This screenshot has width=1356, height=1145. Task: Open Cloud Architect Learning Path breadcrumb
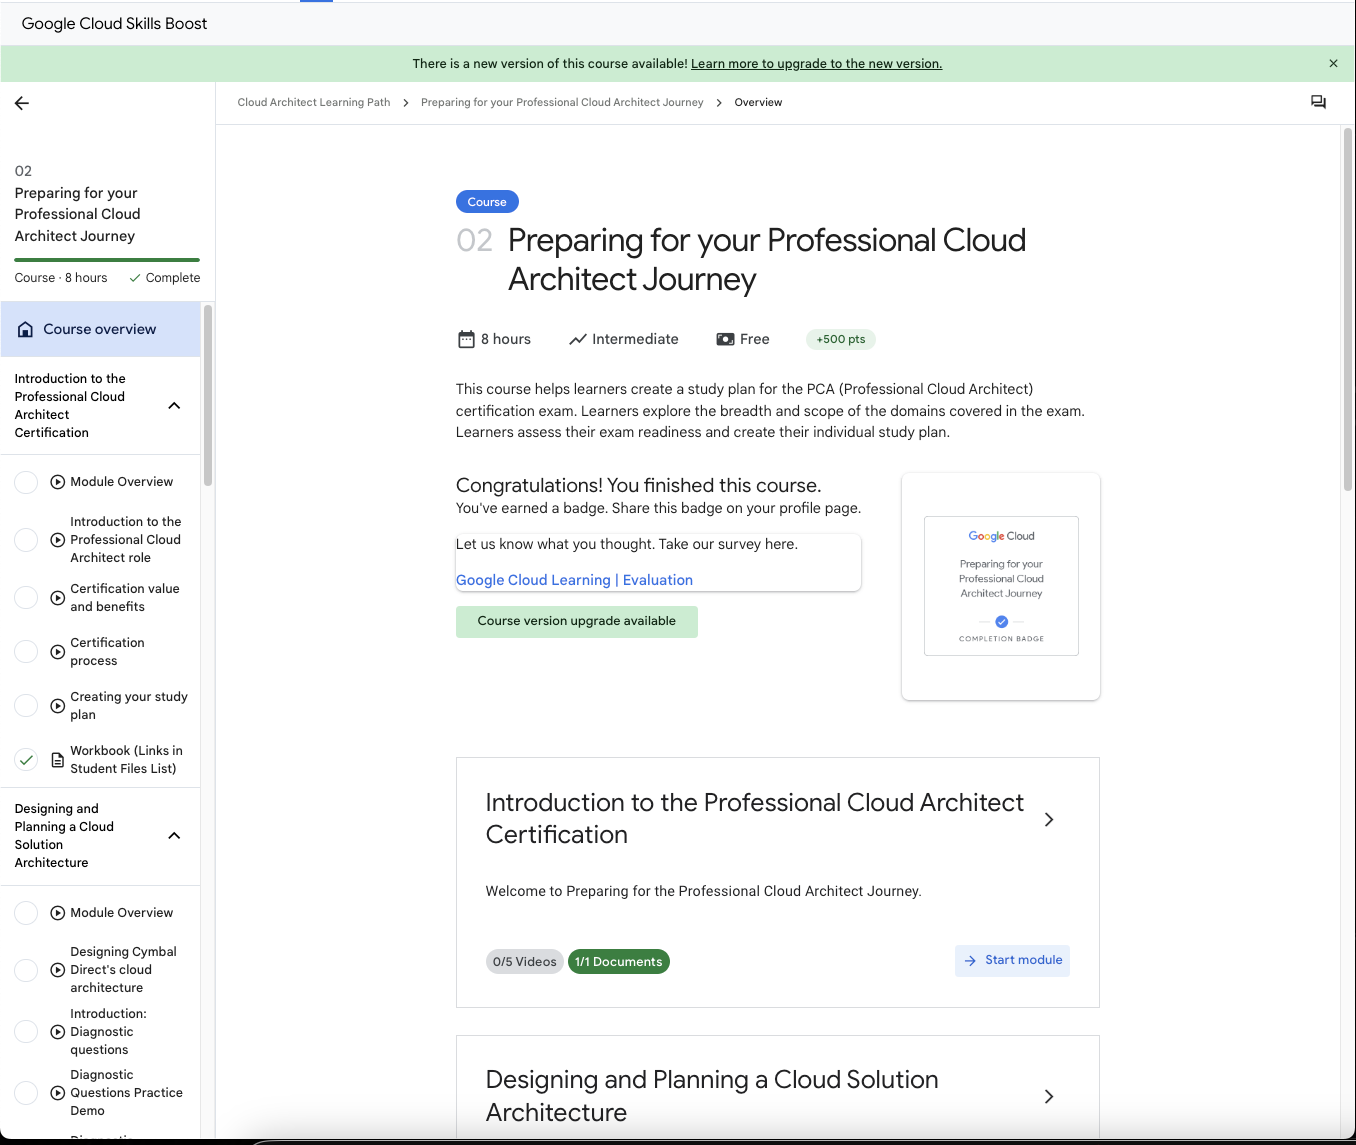[x=314, y=102]
